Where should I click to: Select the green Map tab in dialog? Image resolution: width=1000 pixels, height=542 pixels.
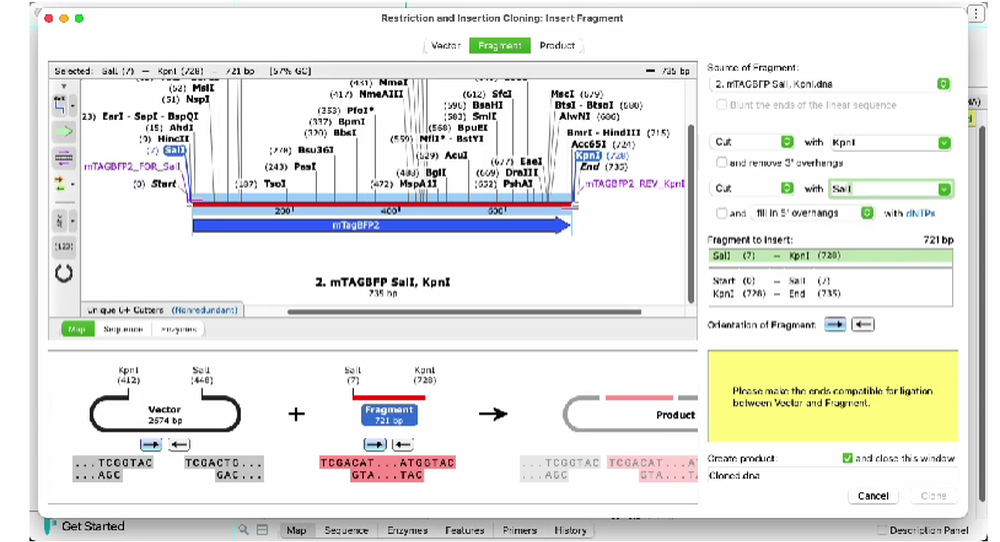click(x=77, y=329)
